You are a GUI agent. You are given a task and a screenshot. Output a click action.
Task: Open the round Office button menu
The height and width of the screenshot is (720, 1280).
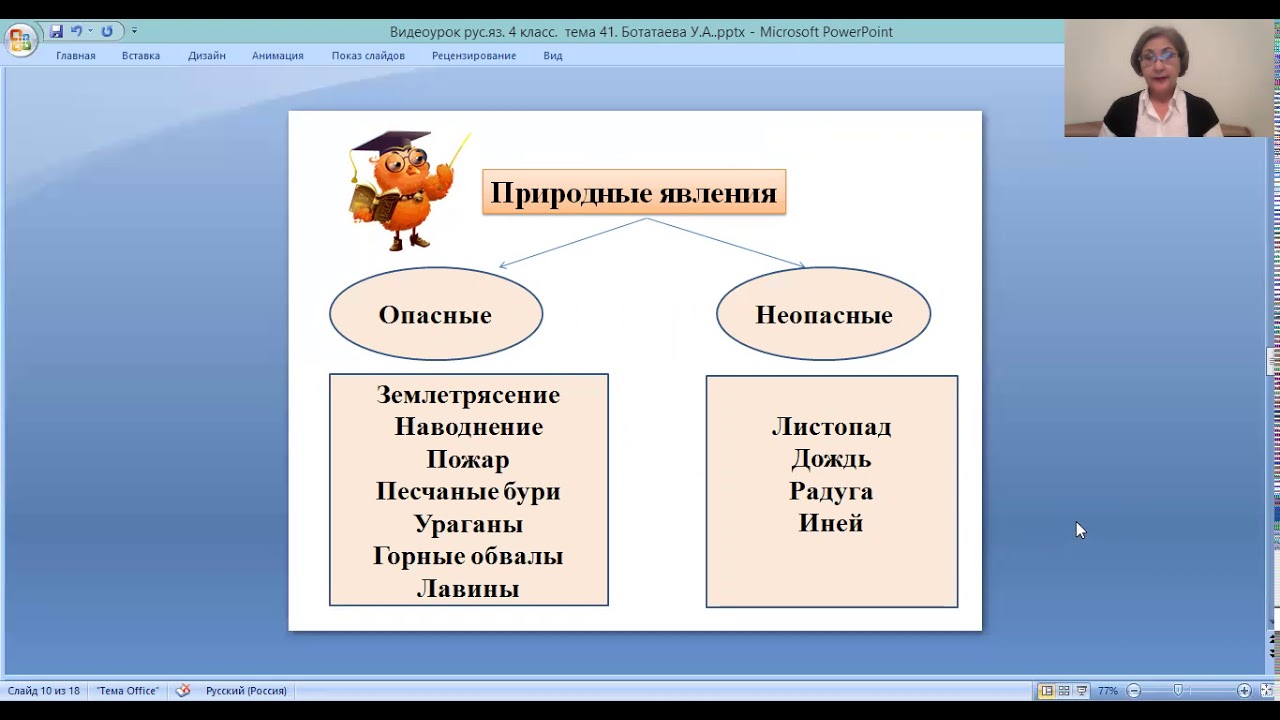pyautogui.click(x=20, y=40)
